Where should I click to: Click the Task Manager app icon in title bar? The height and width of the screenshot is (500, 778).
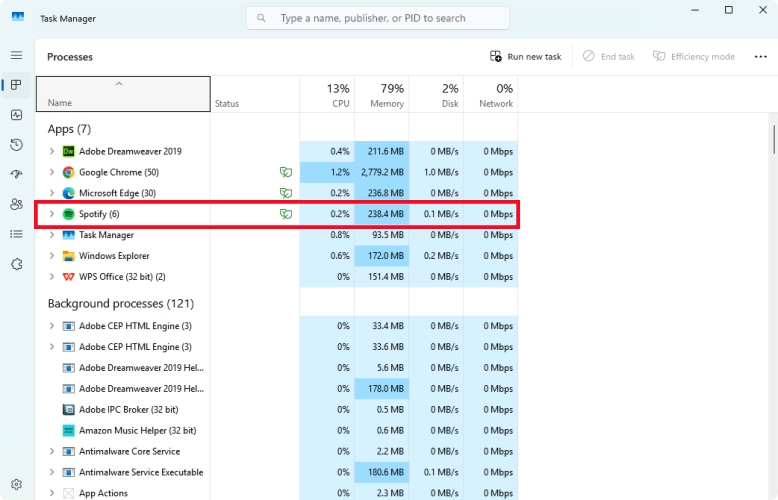coord(18,17)
